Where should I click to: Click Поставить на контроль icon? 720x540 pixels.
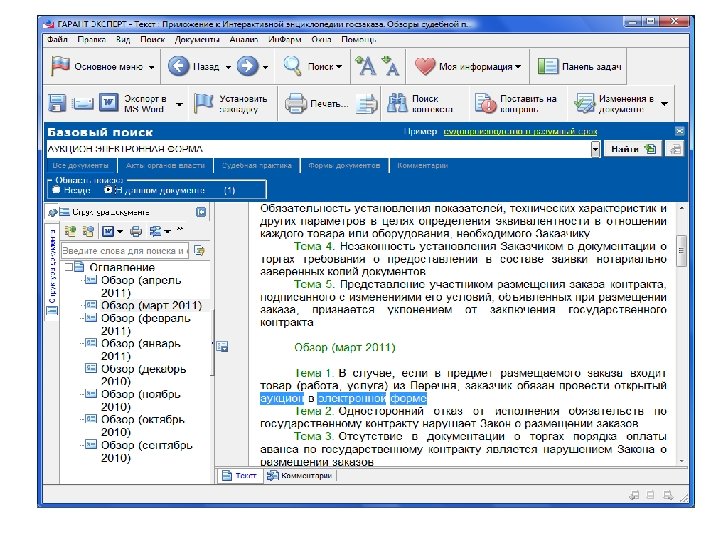485,103
